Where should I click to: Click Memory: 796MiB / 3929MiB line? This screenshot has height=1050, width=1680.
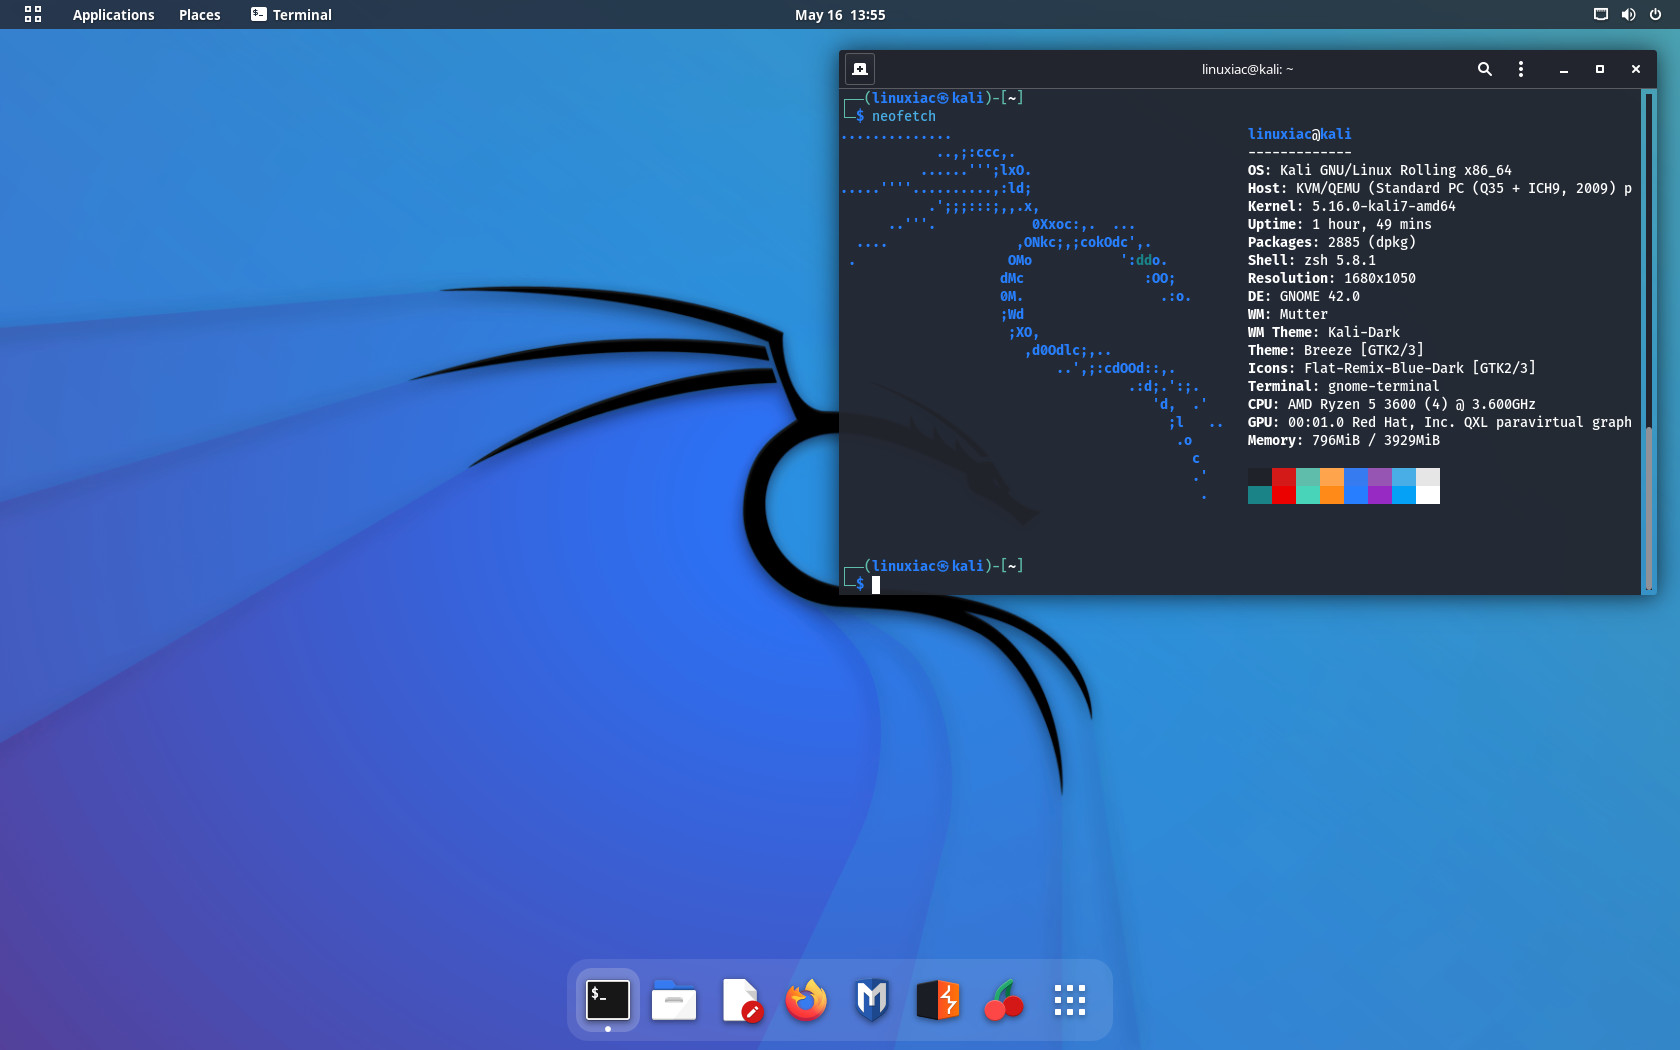(x=1344, y=440)
